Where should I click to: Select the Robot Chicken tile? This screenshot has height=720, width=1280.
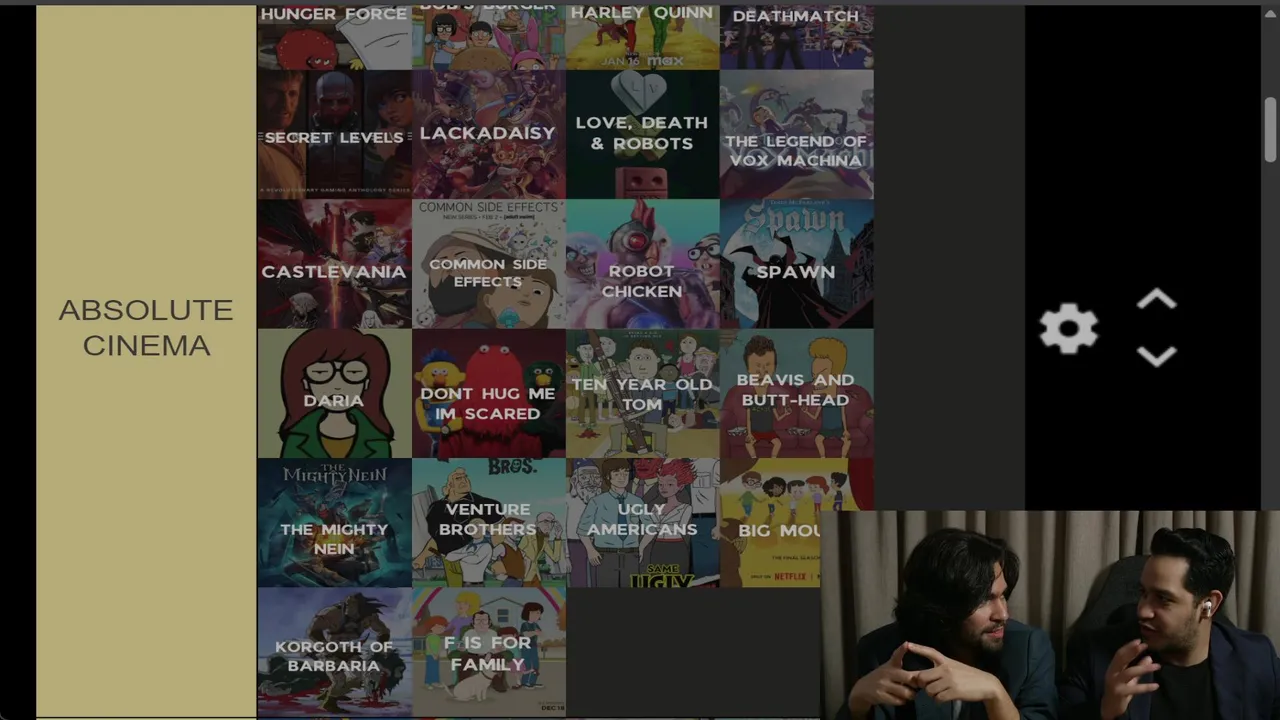tap(642, 264)
